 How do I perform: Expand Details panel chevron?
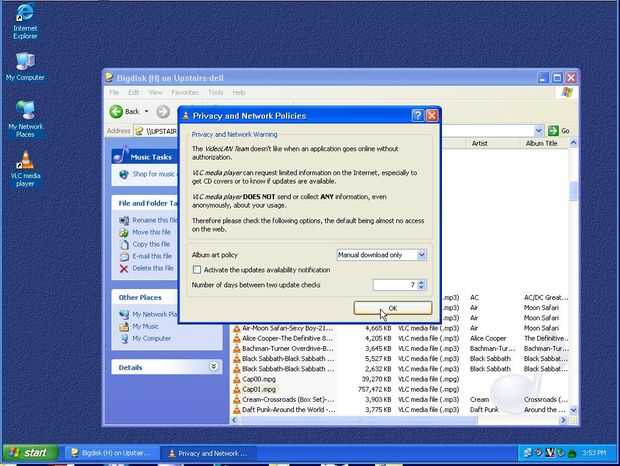click(x=213, y=367)
